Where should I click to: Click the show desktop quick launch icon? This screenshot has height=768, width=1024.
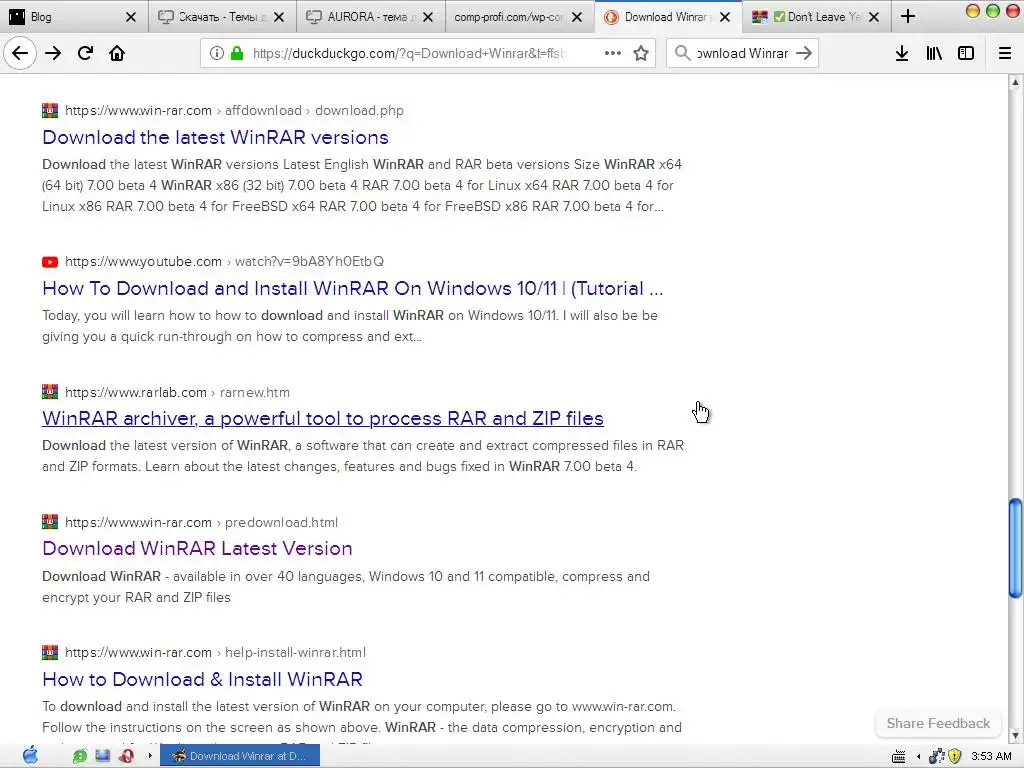tap(103, 756)
